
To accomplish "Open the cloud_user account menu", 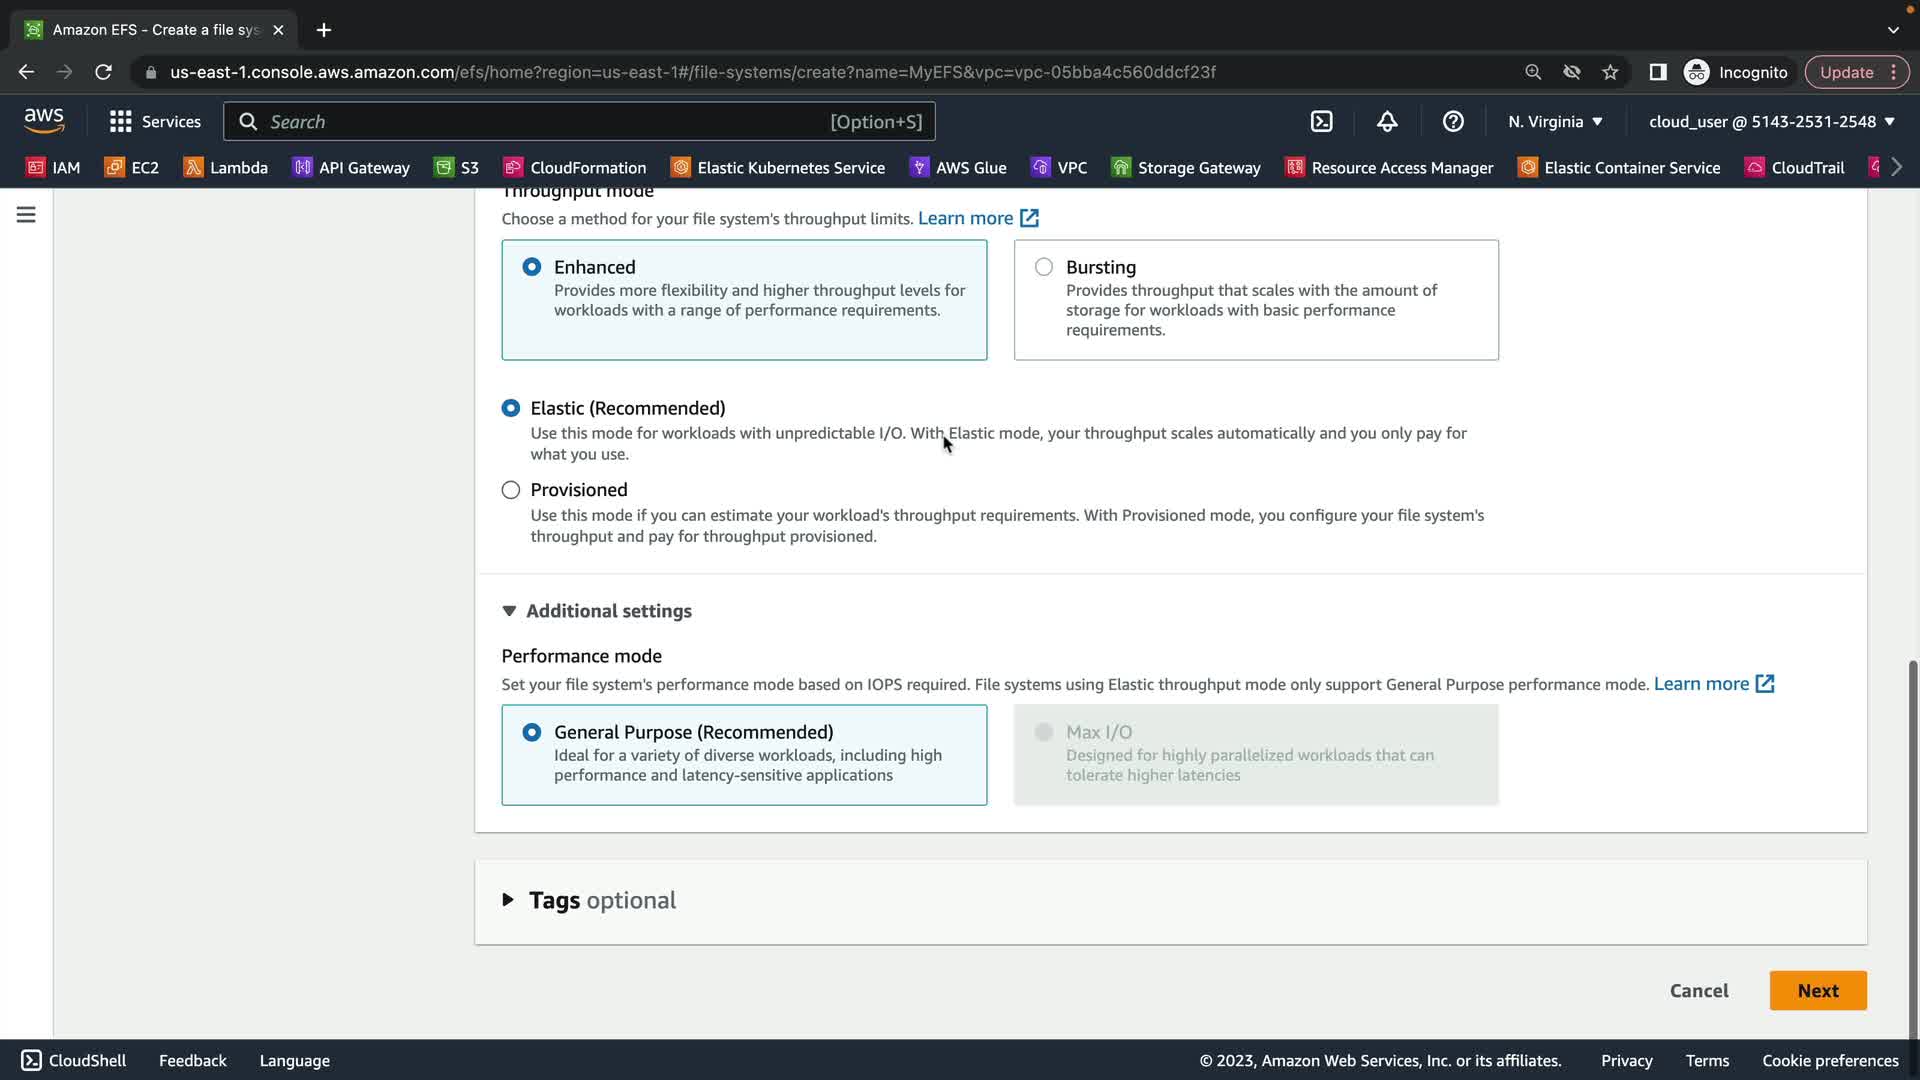I will point(1771,122).
